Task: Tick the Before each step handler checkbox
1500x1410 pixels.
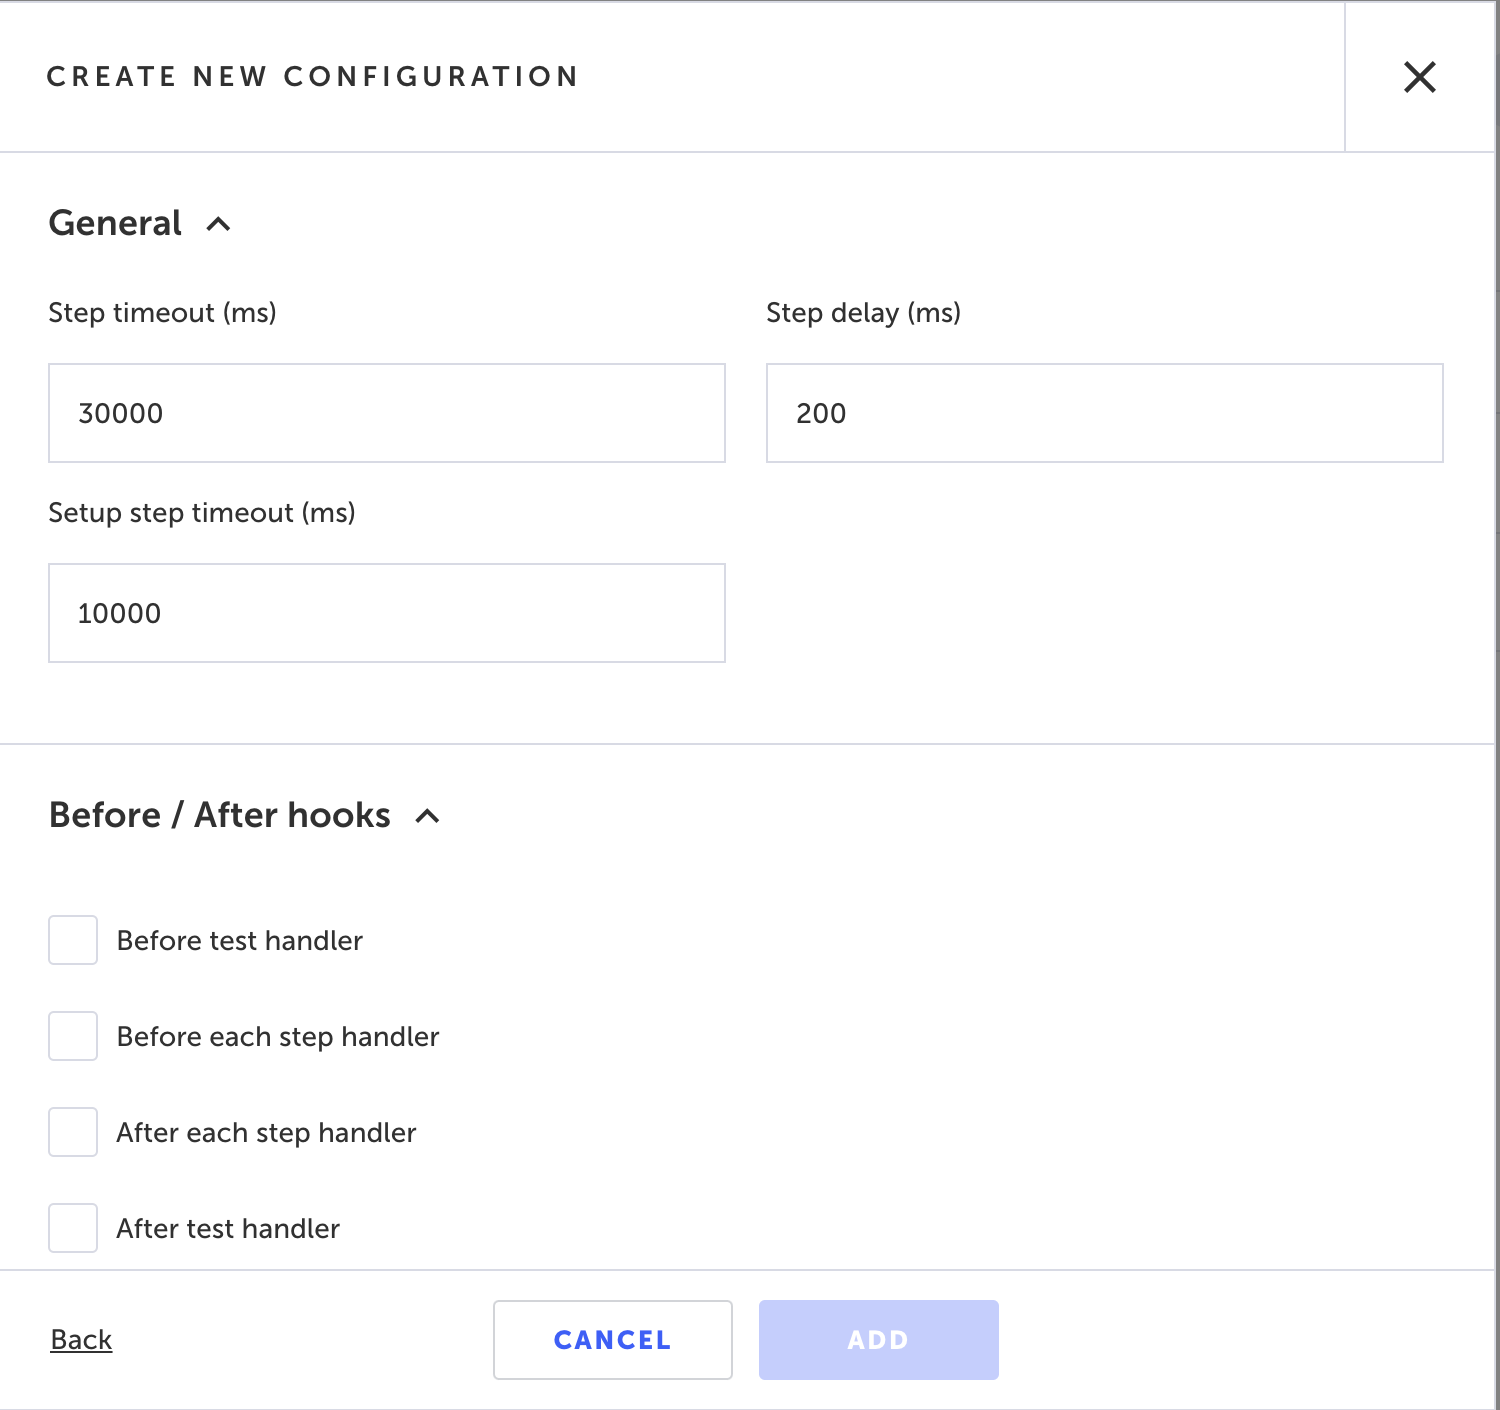Action: 73,1036
